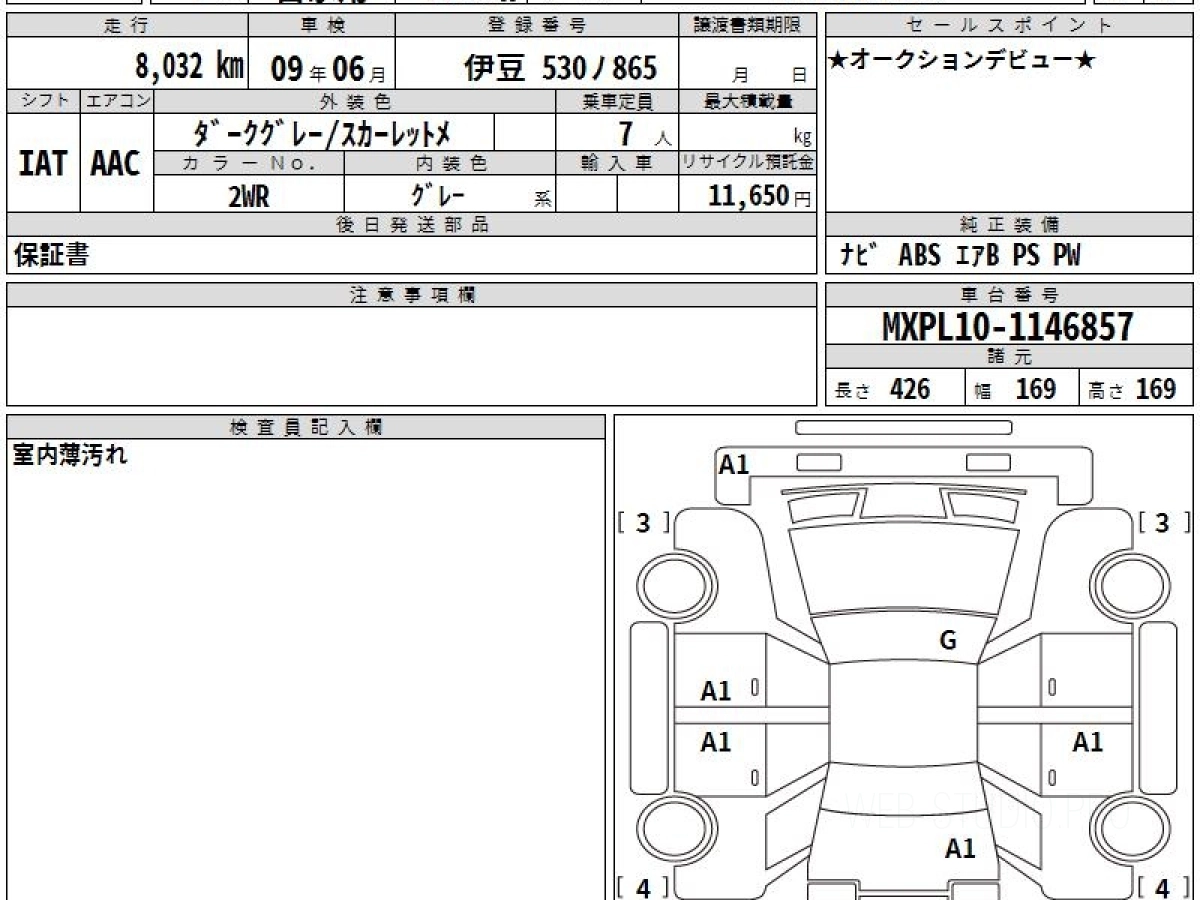
Task: Click the right-side [ 4 ] bracket marker
Action: pos(1161,887)
